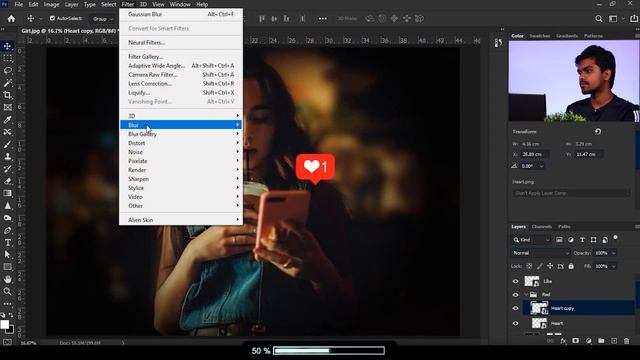Select the Move tool in the toolbar
The height and width of the screenshot is (360, 640).
[x=7, y=46]
